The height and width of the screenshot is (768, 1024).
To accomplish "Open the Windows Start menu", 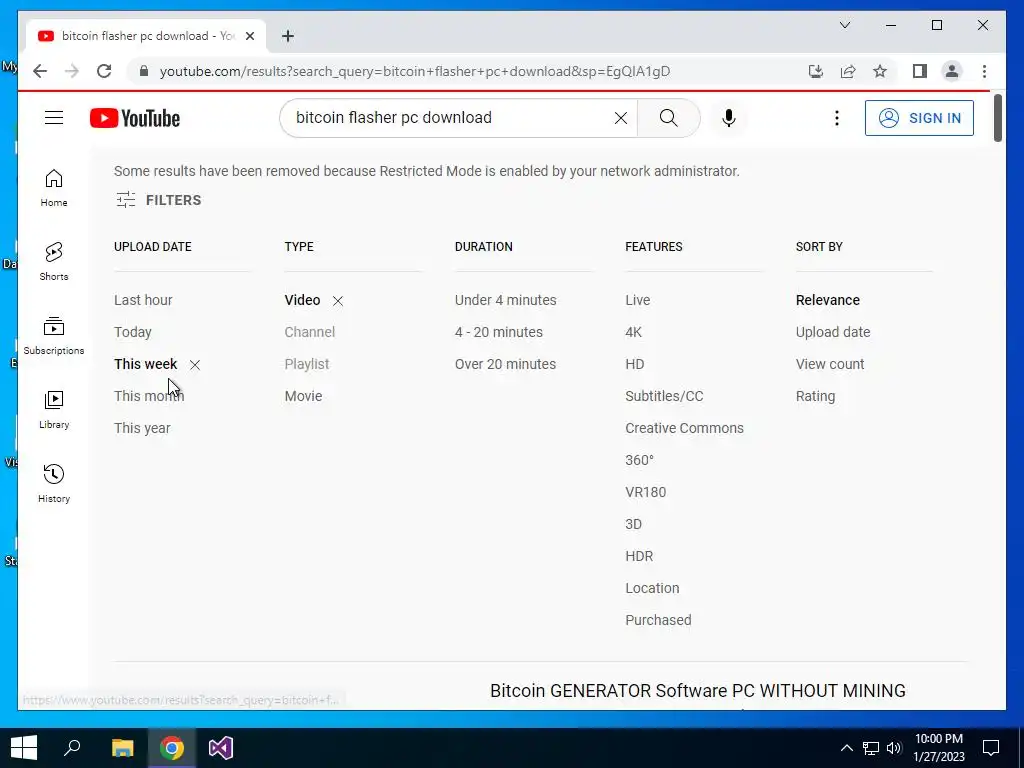I will click(x=24, y=748).
